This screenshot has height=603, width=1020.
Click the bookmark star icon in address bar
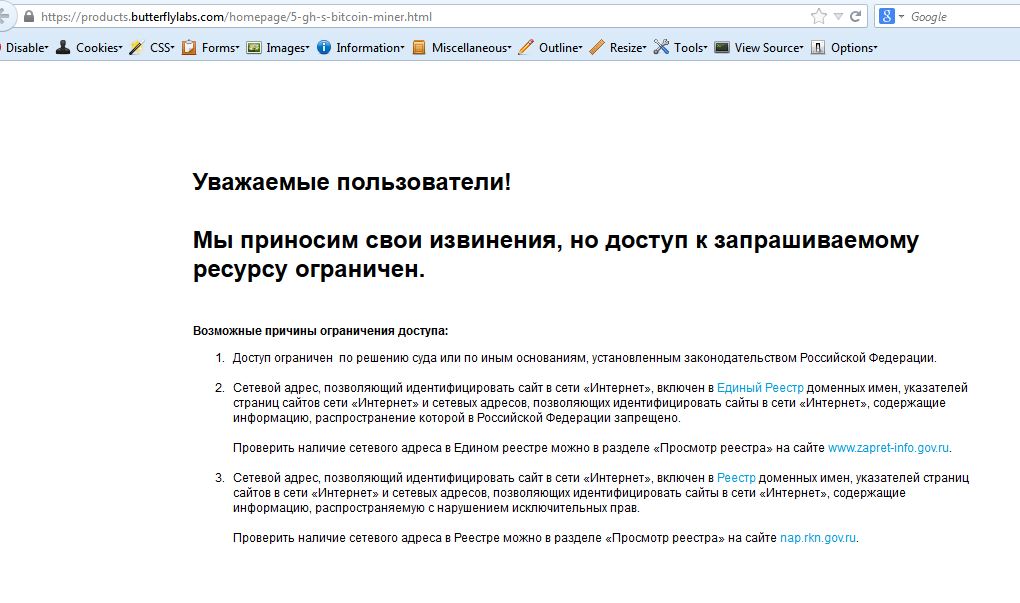click(819, 16)
